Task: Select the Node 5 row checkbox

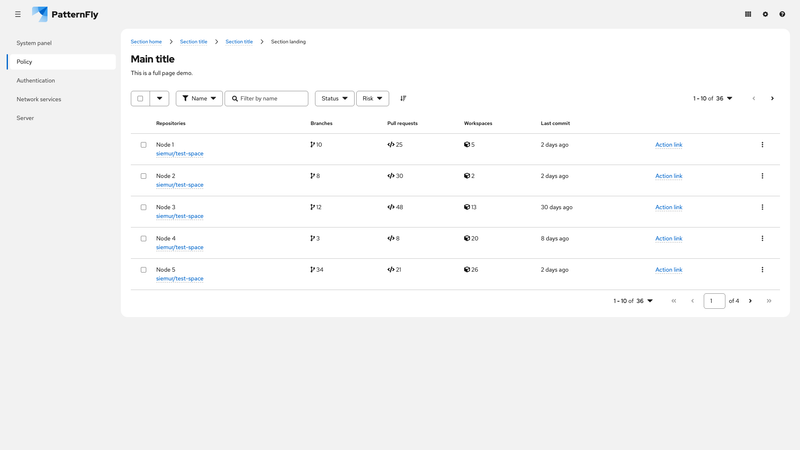Action: coord(143,270)
